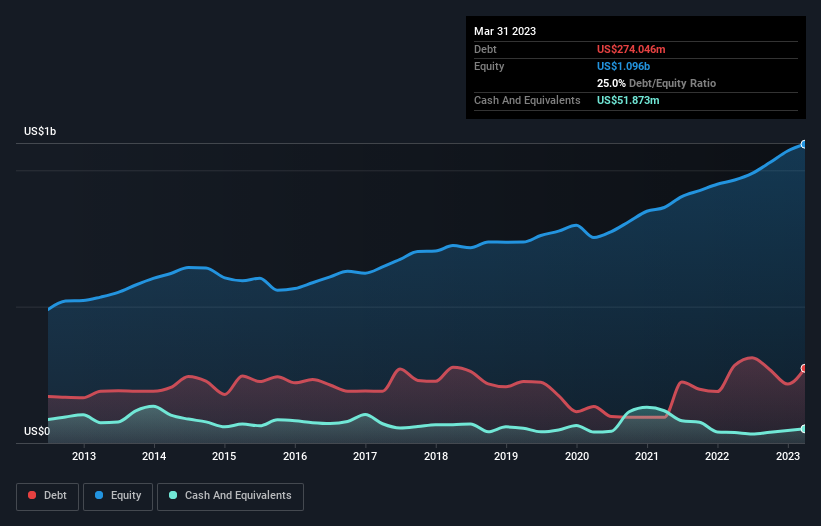Image resolution: width=821 pixels, height=526 pixels.
Task: Toggle the Debt series legend button
Action: [48, 496]
